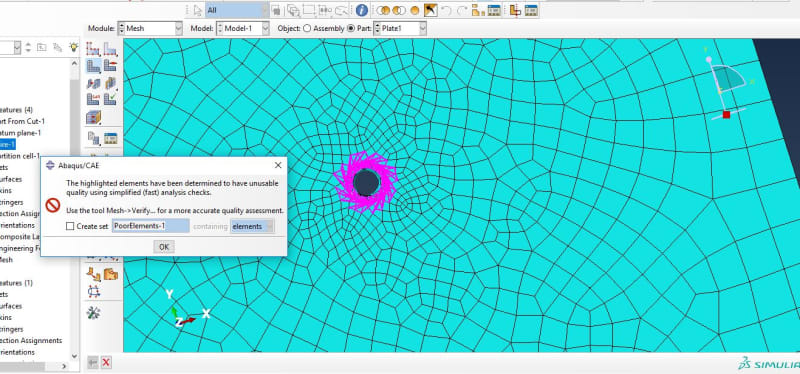Click the model tree scroll down arrow
The height and width of the screenshot is (374, 800).
[x=74, y=356]
